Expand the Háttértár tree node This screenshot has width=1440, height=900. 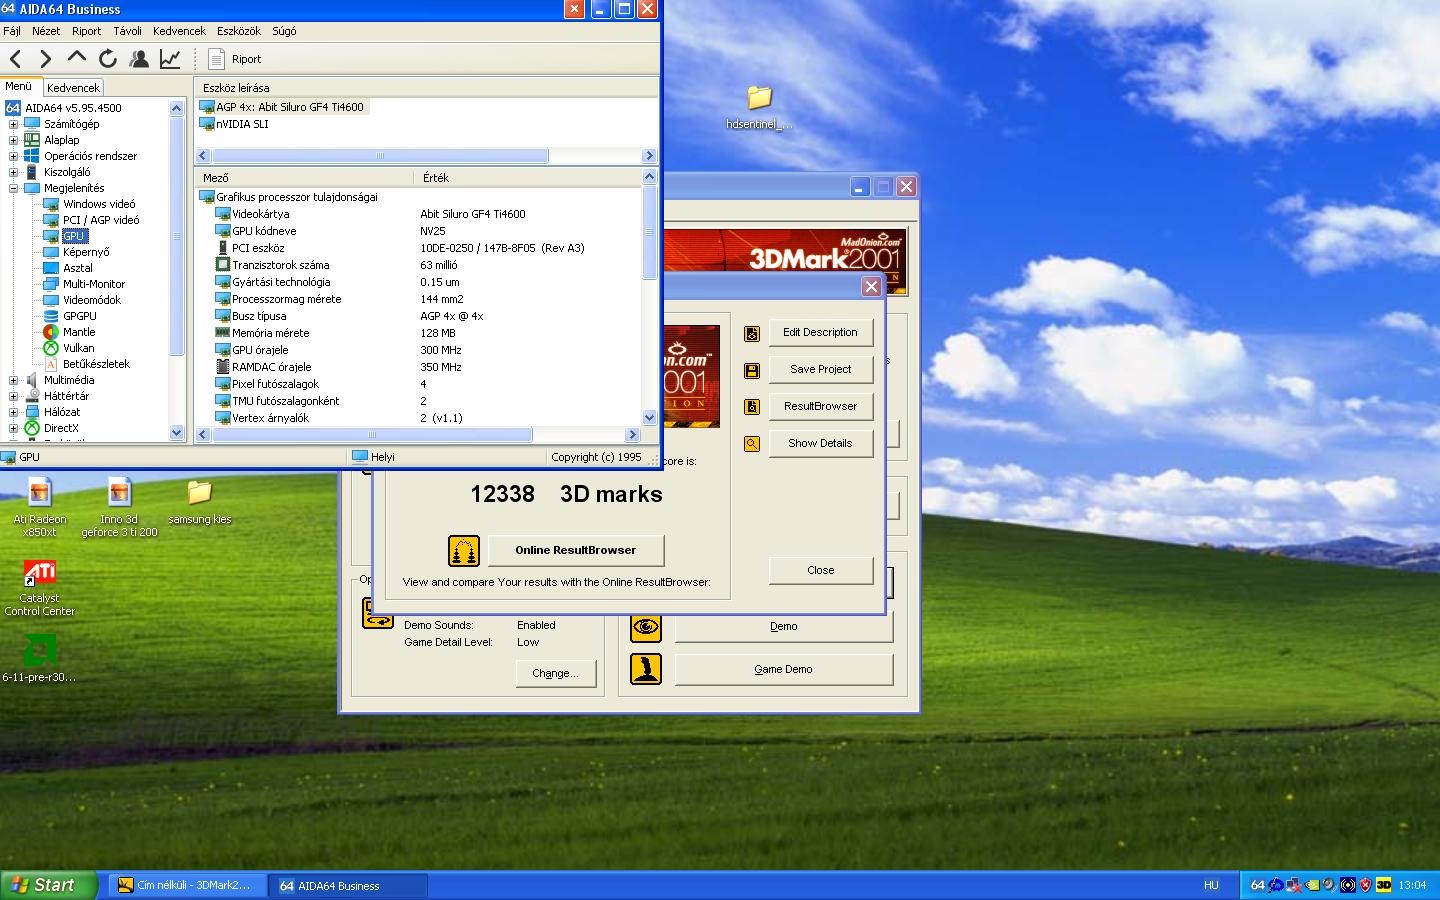(x=13, y=396)
